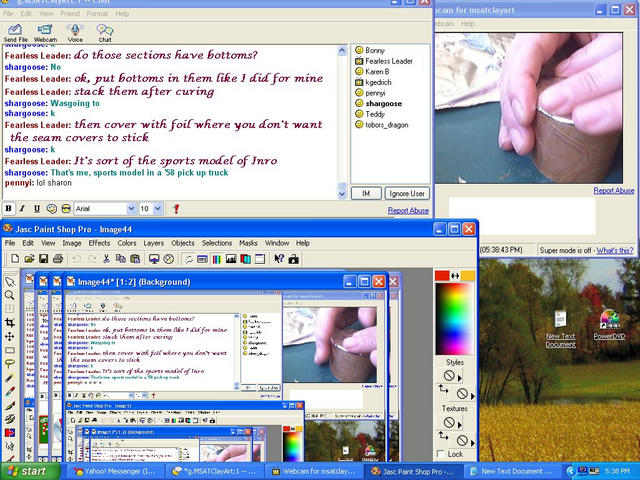Image resolution: width=640 pixels, height=480 pixels.
Task: Expand the foreground Textures flyout arrow
Action: [x=460, y=425]
